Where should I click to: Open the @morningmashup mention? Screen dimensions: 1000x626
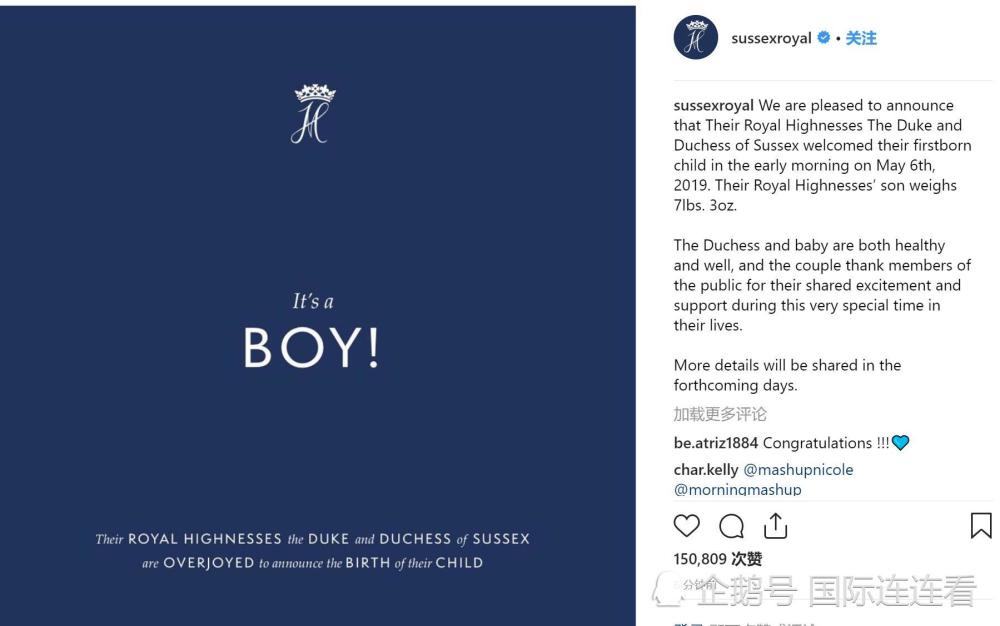coord(737,489)
